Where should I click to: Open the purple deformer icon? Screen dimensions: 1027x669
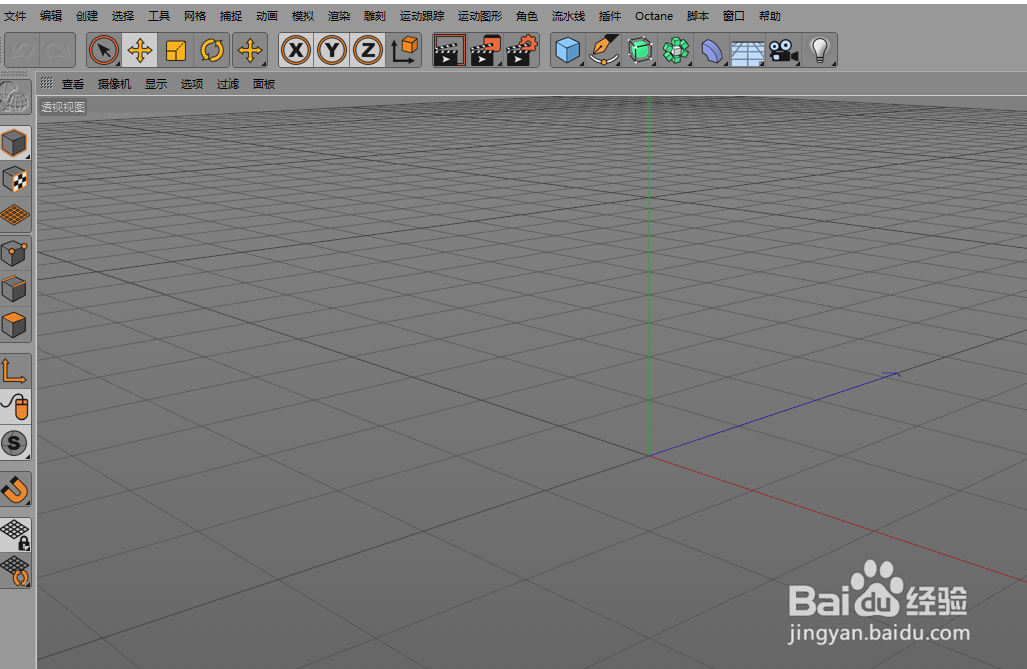[712, 50]
